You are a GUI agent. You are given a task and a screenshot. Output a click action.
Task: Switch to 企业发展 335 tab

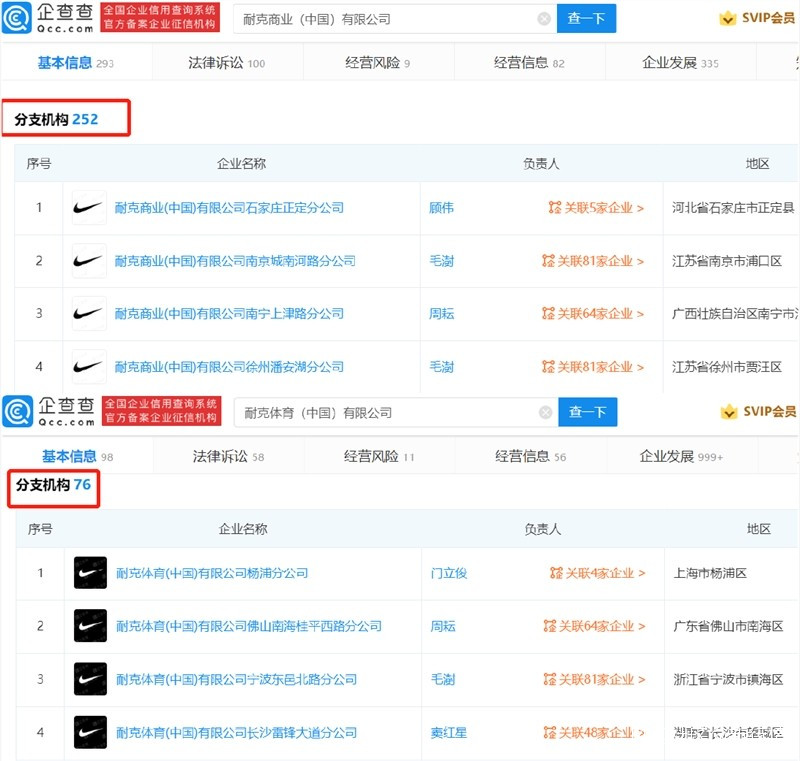(680, 63)
